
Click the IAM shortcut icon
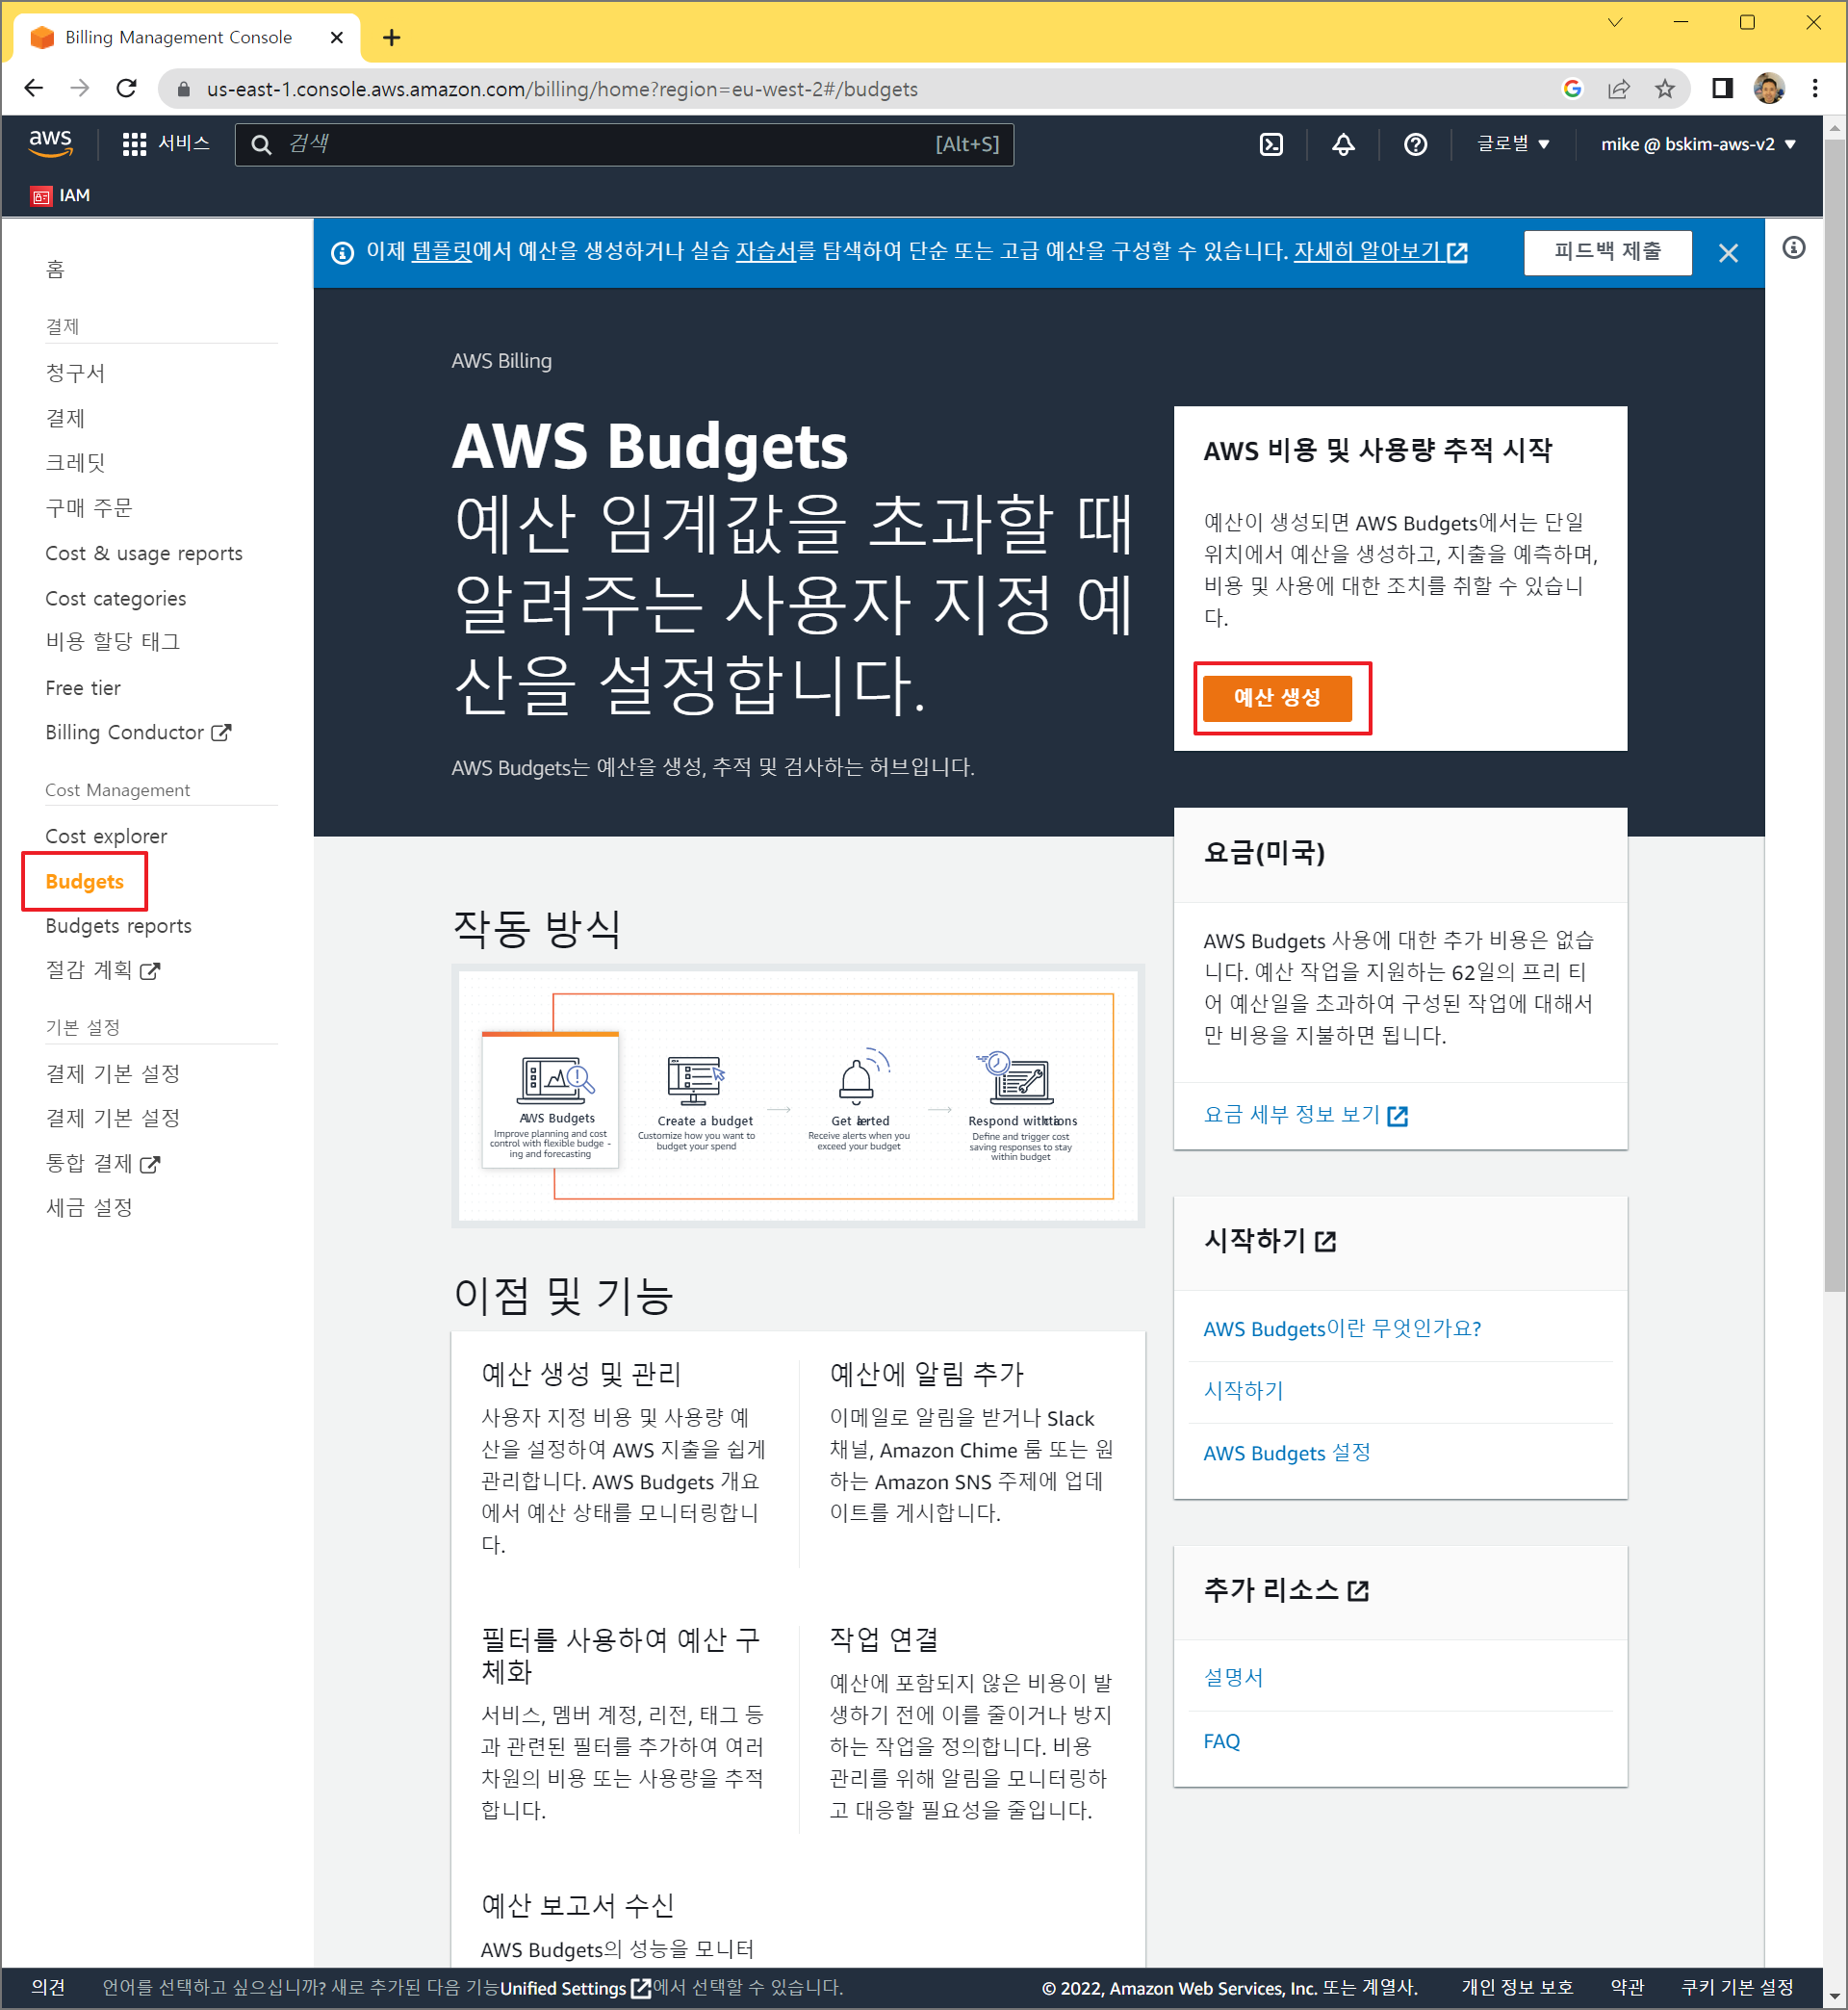pos(41,196)
